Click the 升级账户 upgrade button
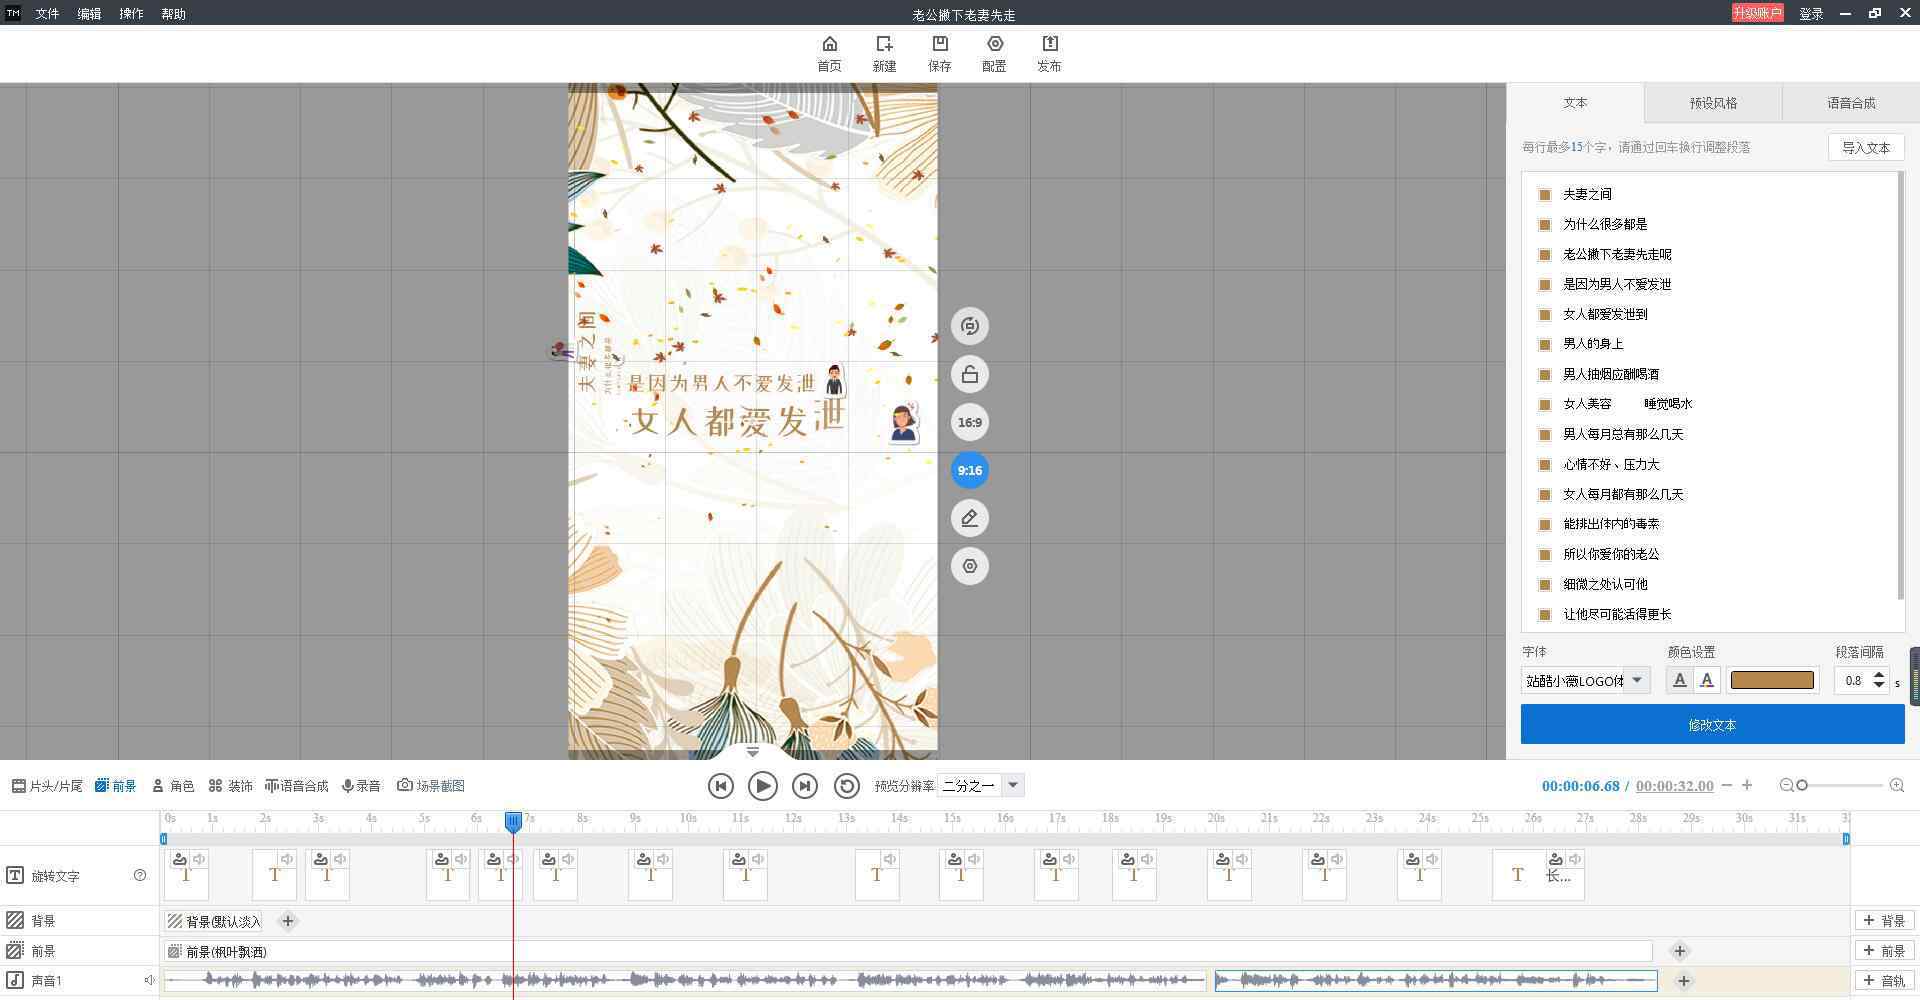The height and width of the screenshot is (1000, 1920). coord(1758,13)
